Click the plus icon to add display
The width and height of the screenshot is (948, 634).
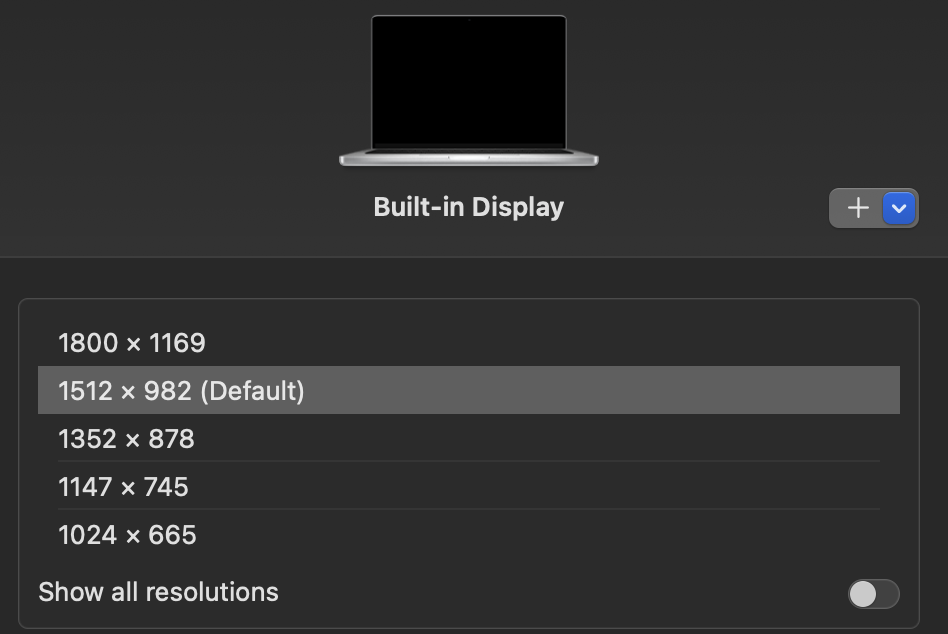pos(857,209)
